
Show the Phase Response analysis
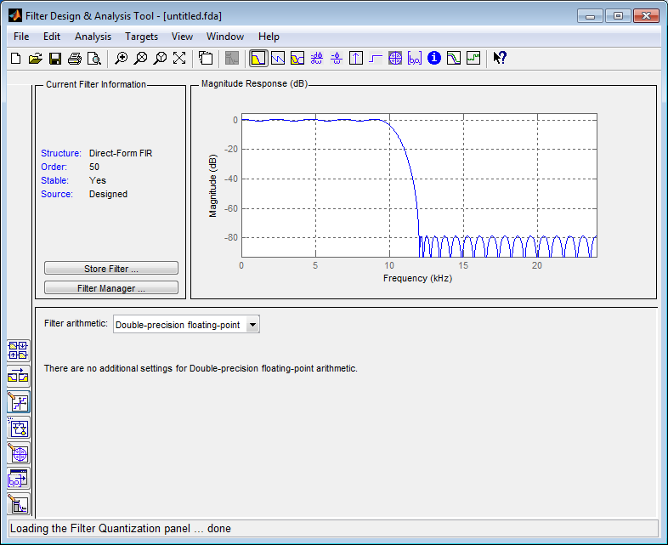(278, 58)
